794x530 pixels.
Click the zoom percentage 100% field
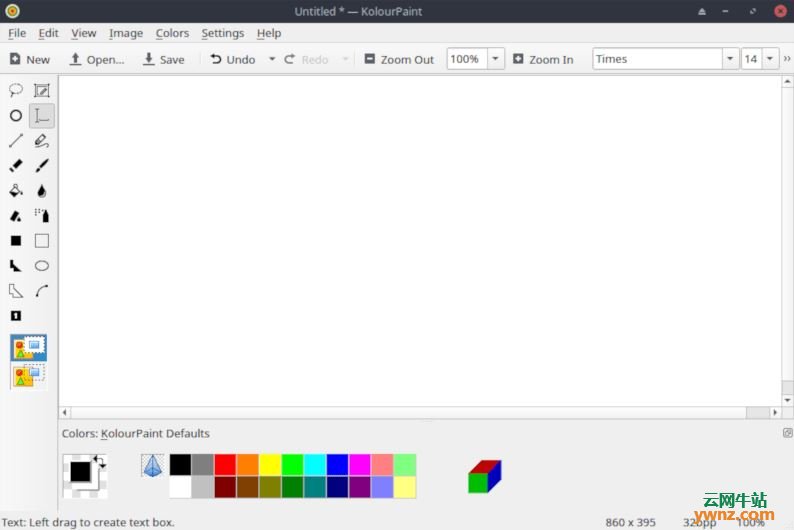[467, 59]
